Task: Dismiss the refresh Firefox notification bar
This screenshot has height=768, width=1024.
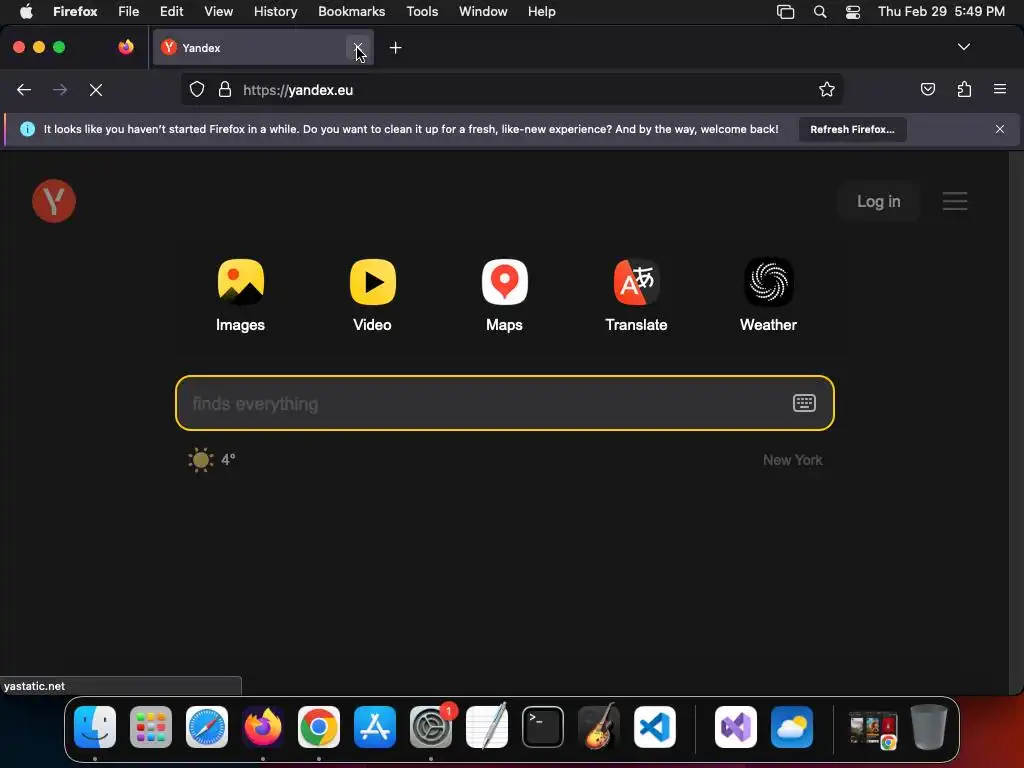Action: coord(1000,129)
